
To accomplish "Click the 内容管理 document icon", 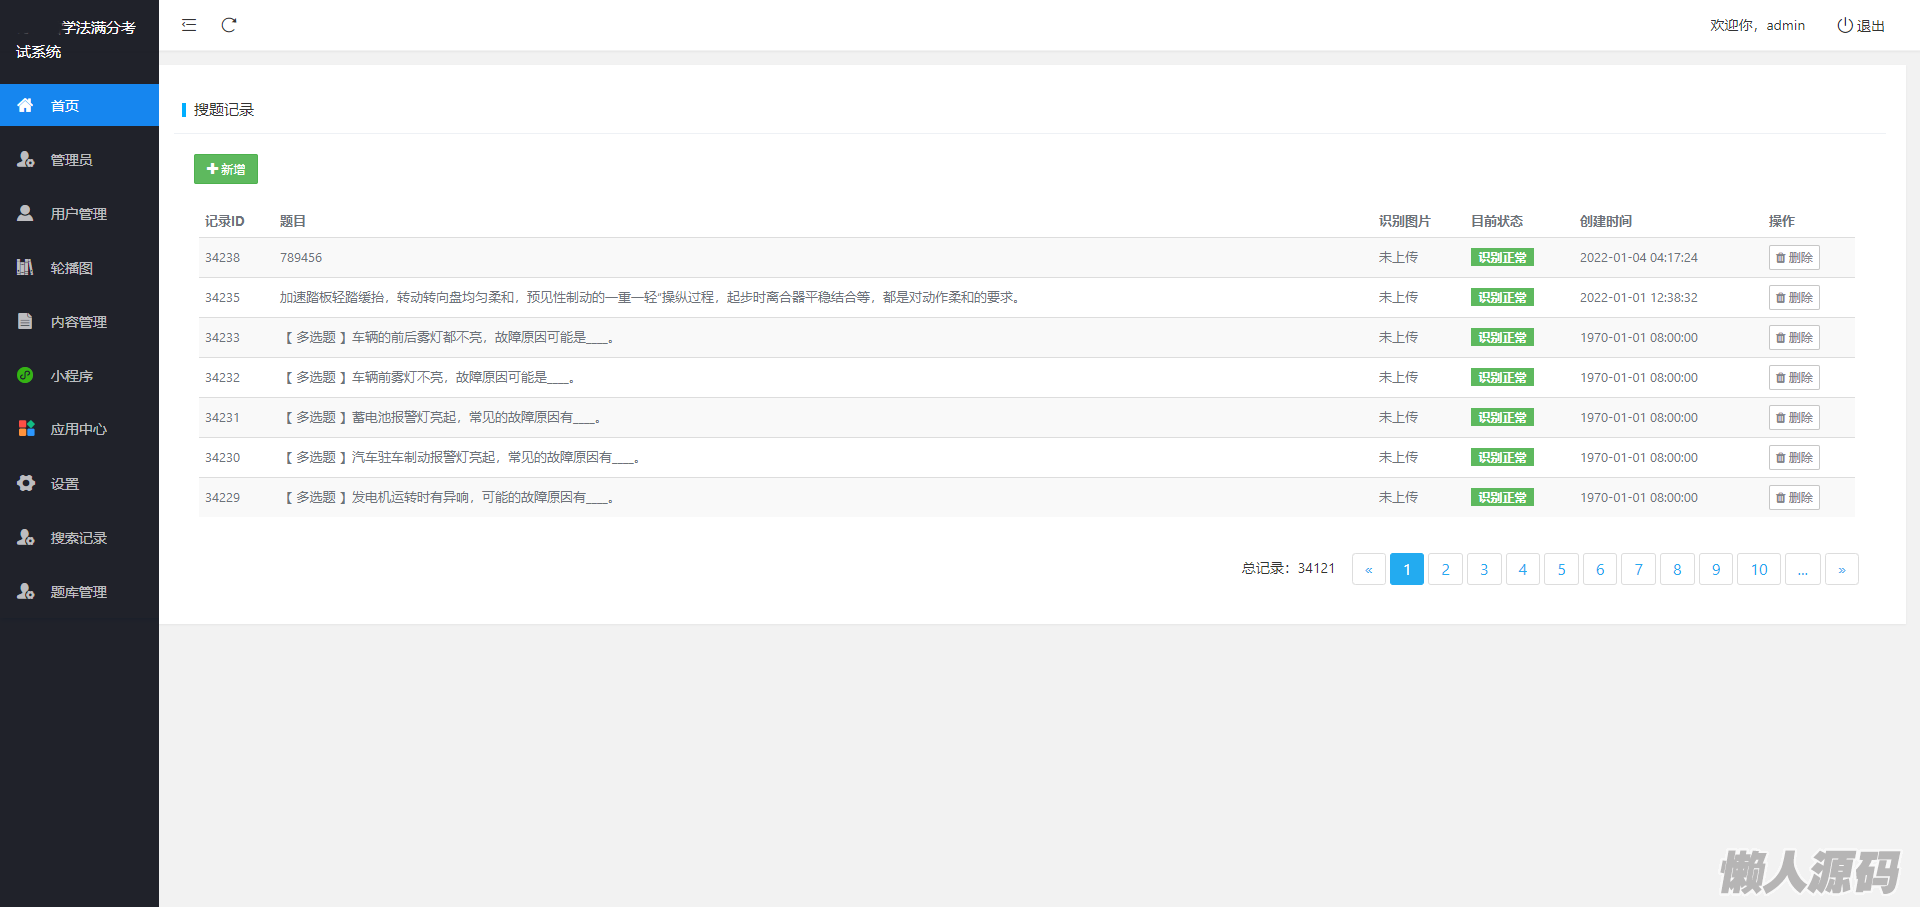I will click(x=26, y=321).
